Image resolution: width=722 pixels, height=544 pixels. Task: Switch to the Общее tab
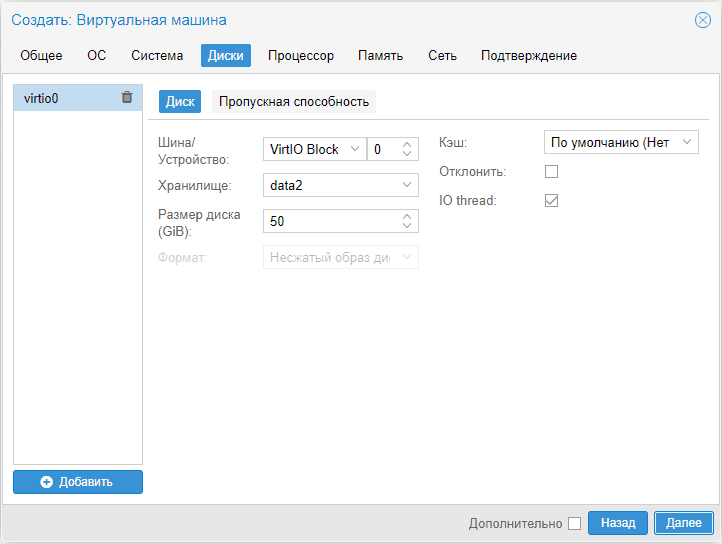[x=41, y=55]
